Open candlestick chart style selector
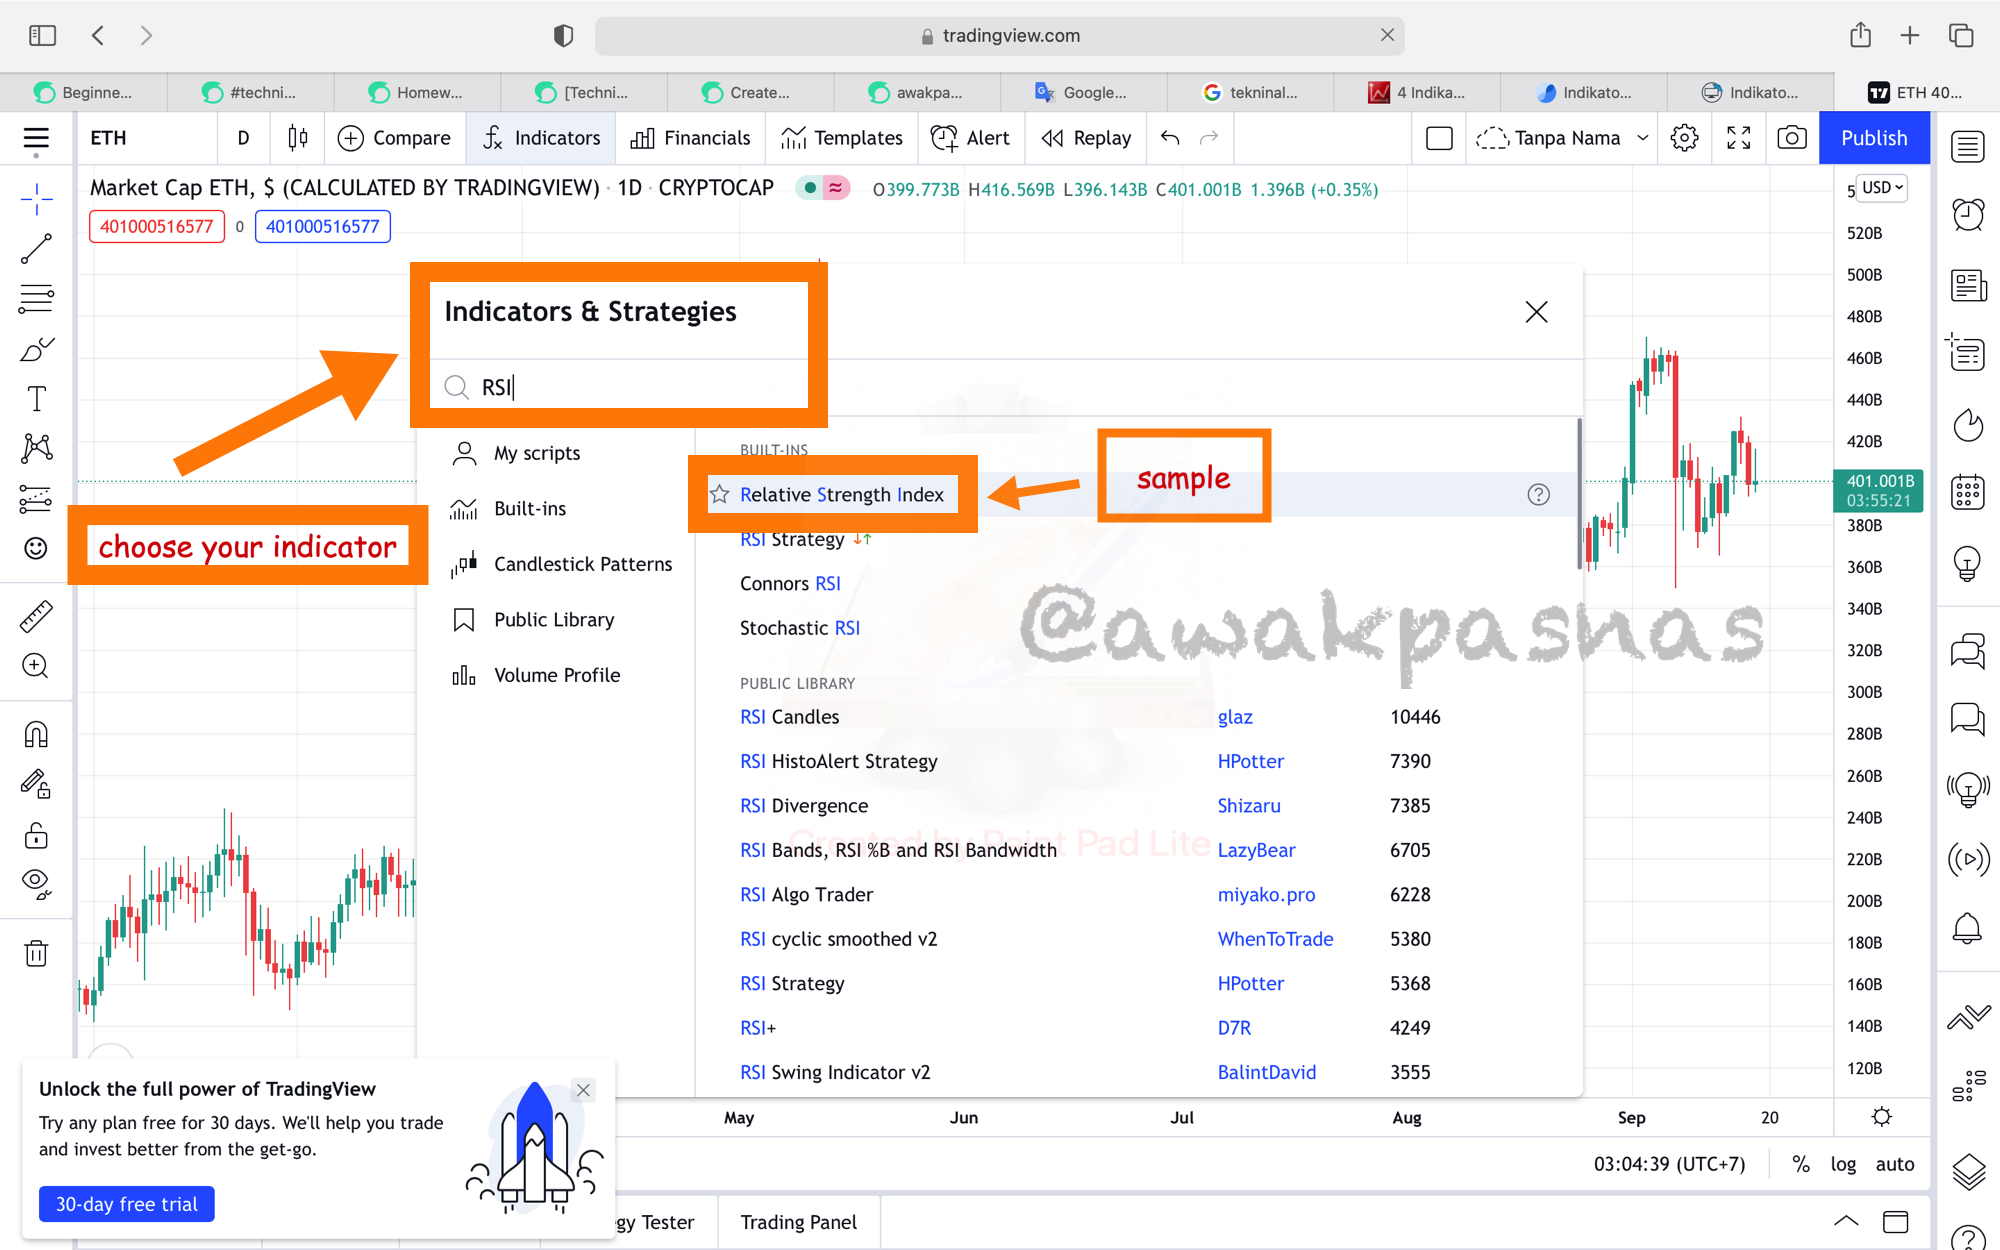2000x1250 pixels. point(297,138)
